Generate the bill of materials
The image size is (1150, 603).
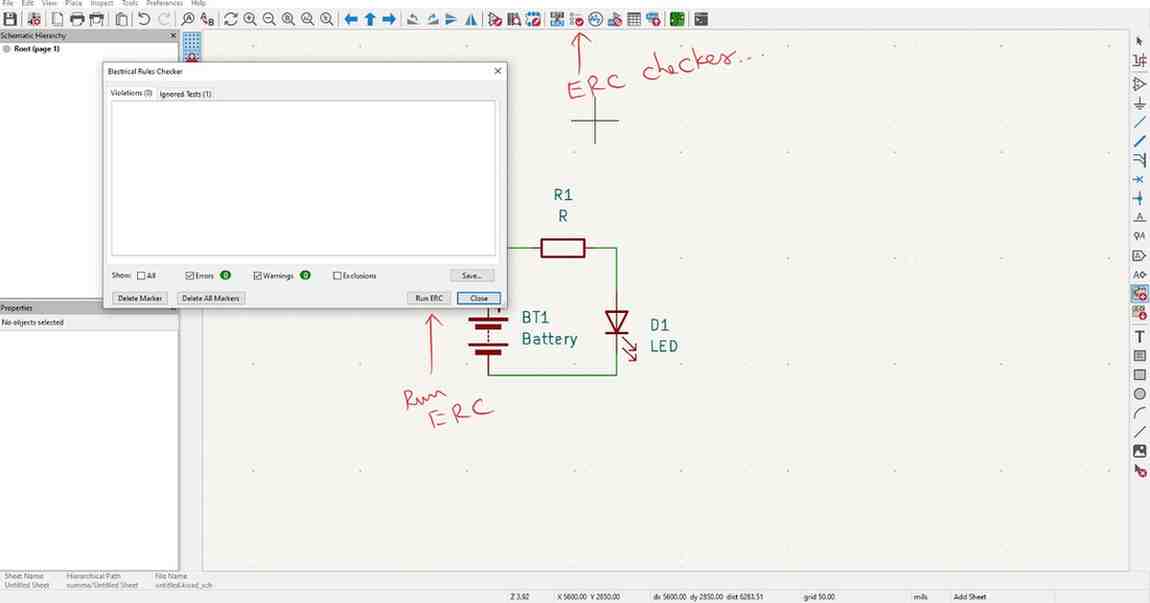(653, 20)
